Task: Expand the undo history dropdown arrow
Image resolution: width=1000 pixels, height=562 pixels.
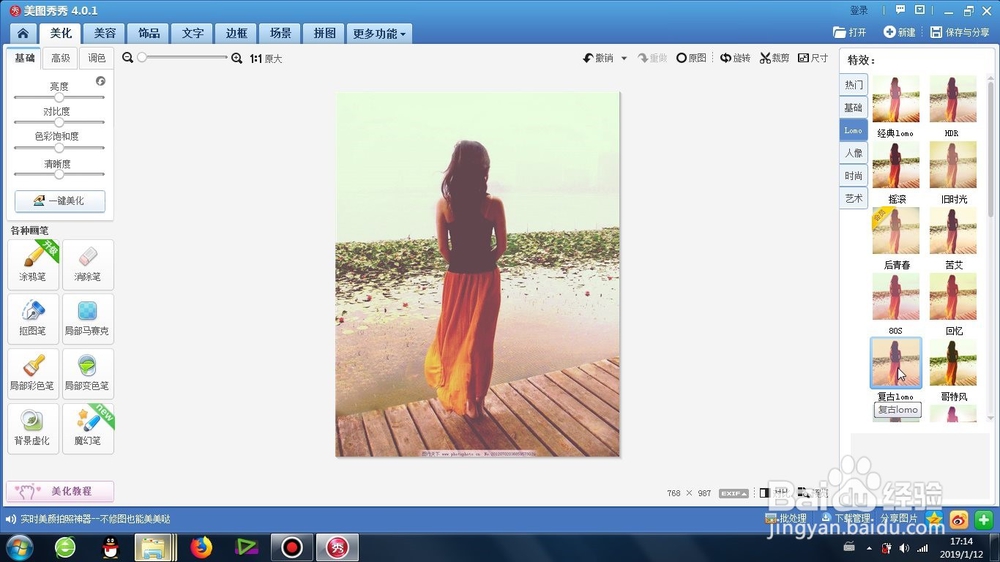Action: tap(624, 58)
